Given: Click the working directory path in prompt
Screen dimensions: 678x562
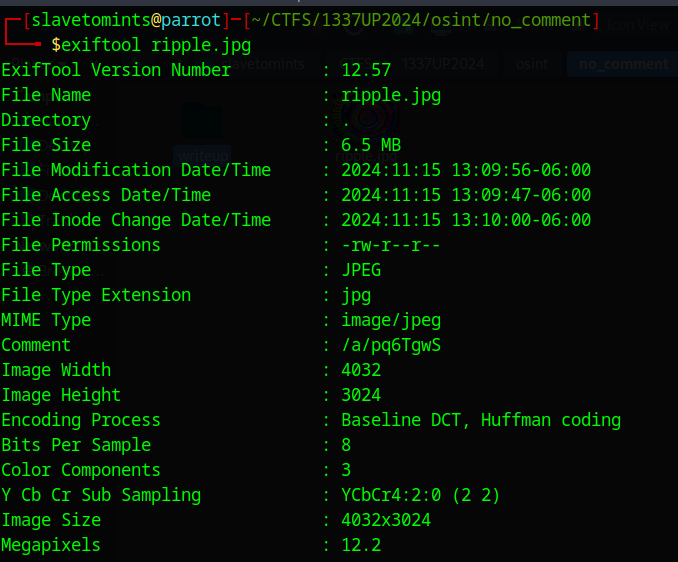Looking at the screenshot, I should [x=421, y=20].
